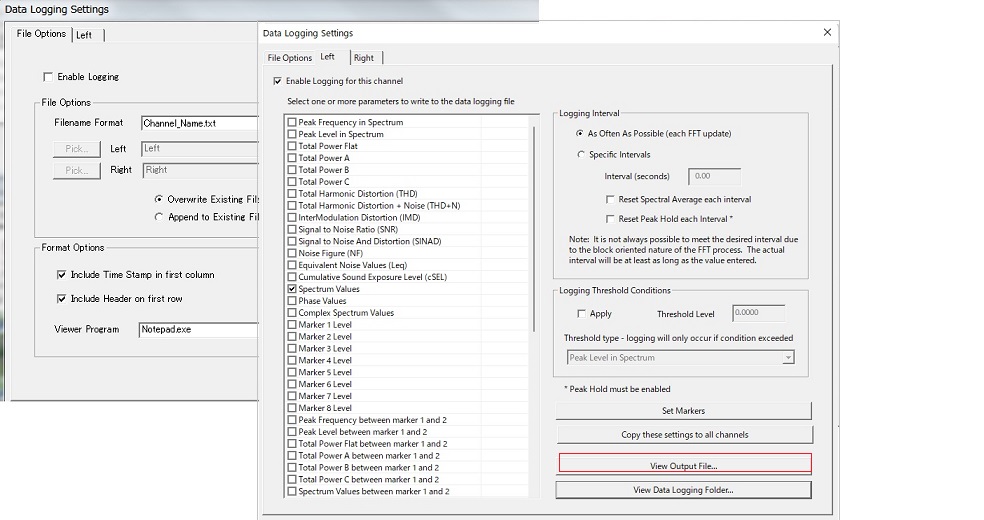Enable Marker 3 Level logging
984x520 pixels.
click(x=292, y=349)
